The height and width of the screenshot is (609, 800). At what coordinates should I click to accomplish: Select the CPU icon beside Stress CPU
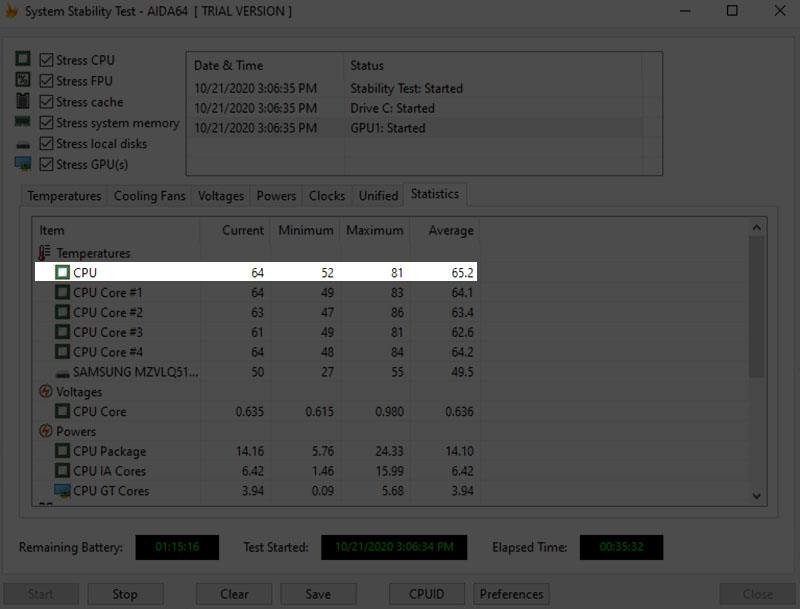point(24,60)
